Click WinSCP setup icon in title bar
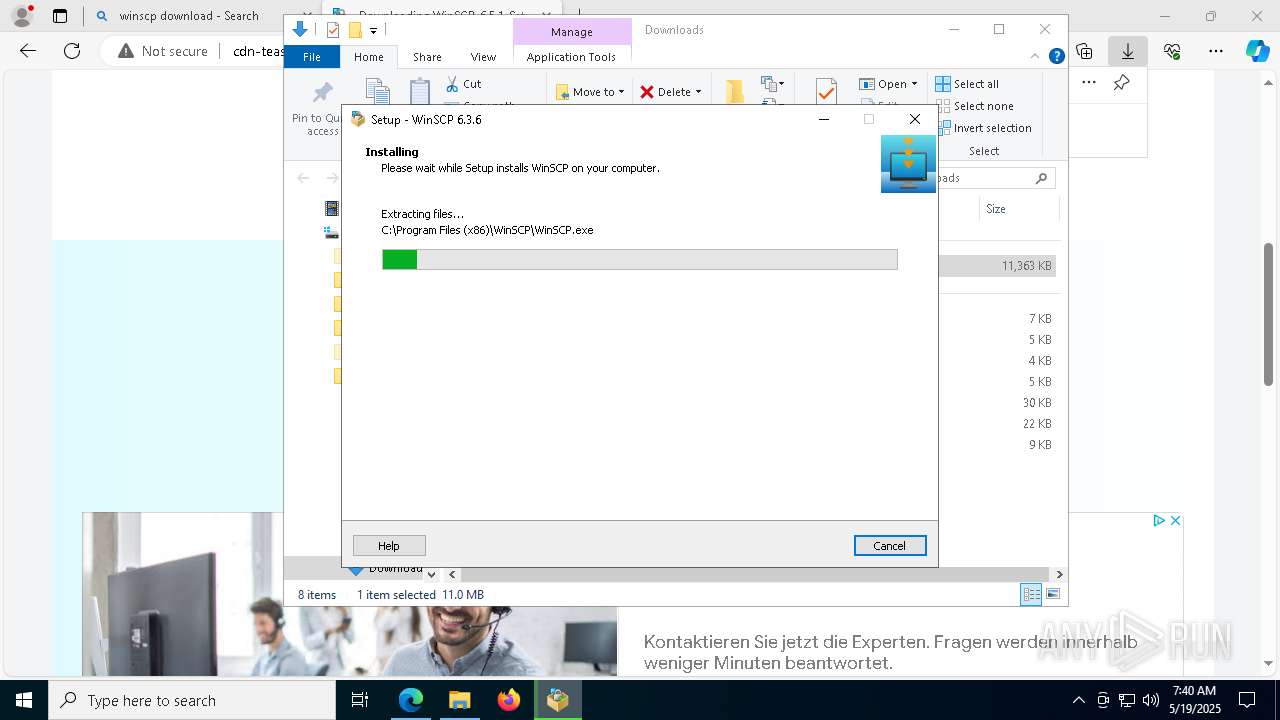The image size is (1280, 720). [358, 119]
